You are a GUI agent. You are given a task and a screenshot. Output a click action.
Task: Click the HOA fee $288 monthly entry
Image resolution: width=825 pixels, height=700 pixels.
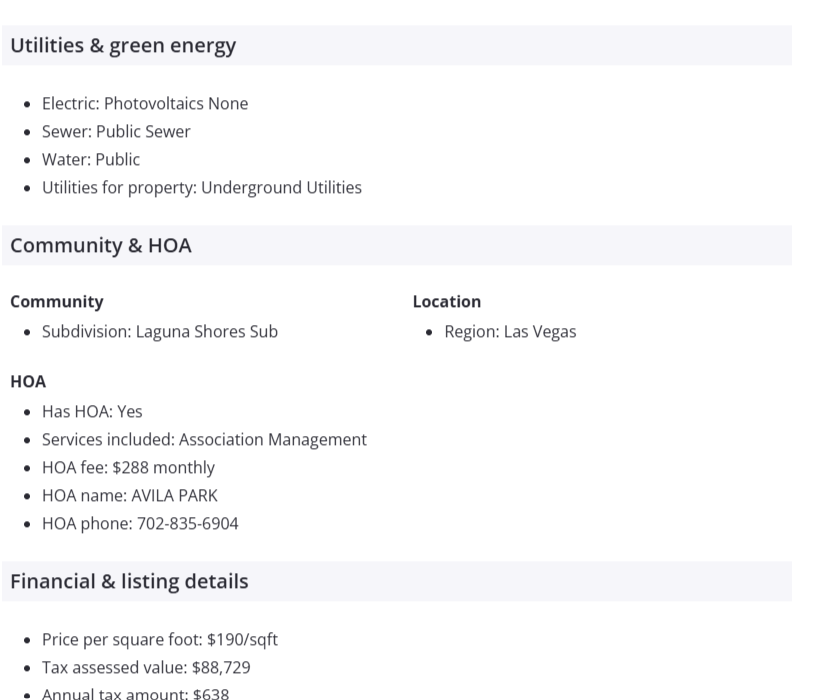pyautogui.click(x=128, y=468)
